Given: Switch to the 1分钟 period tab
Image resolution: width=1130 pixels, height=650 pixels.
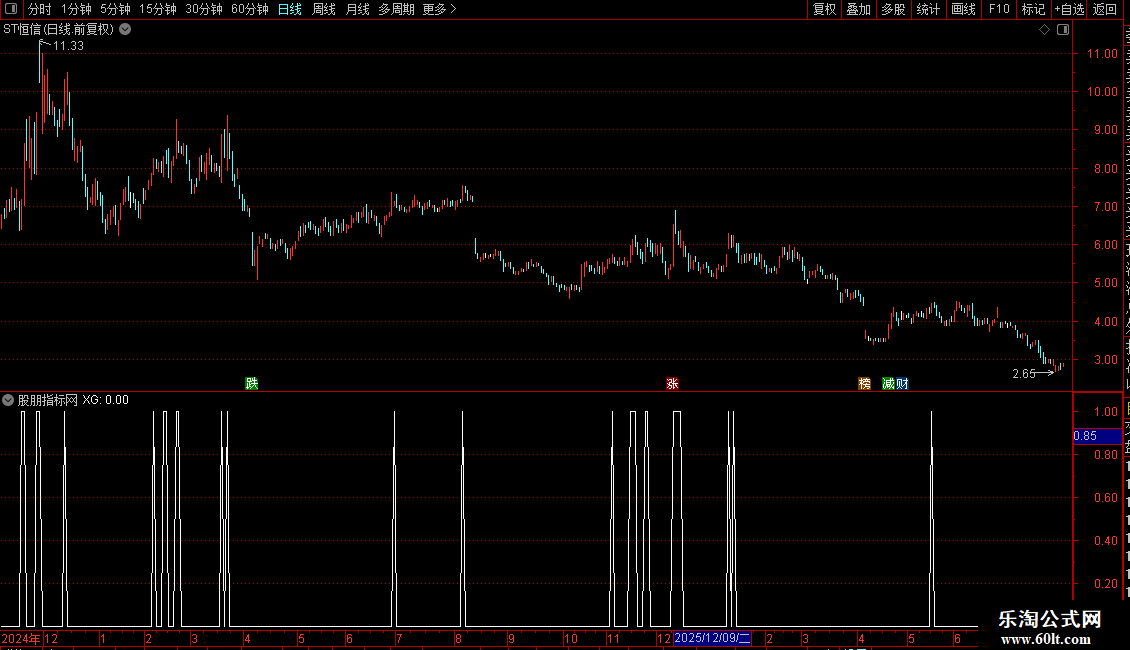Looking at the screenshot, I should click(76, 9).
